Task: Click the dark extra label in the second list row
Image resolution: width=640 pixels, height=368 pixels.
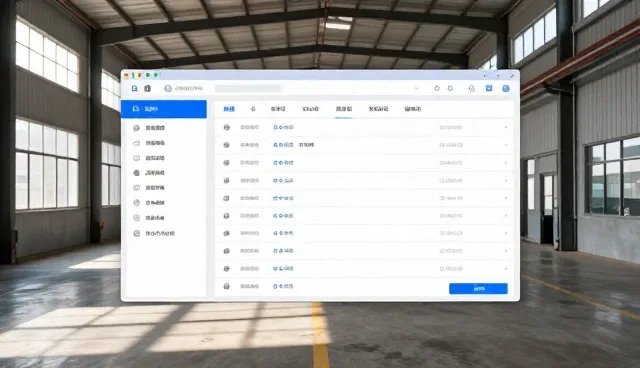Action: tap(307, 145)
